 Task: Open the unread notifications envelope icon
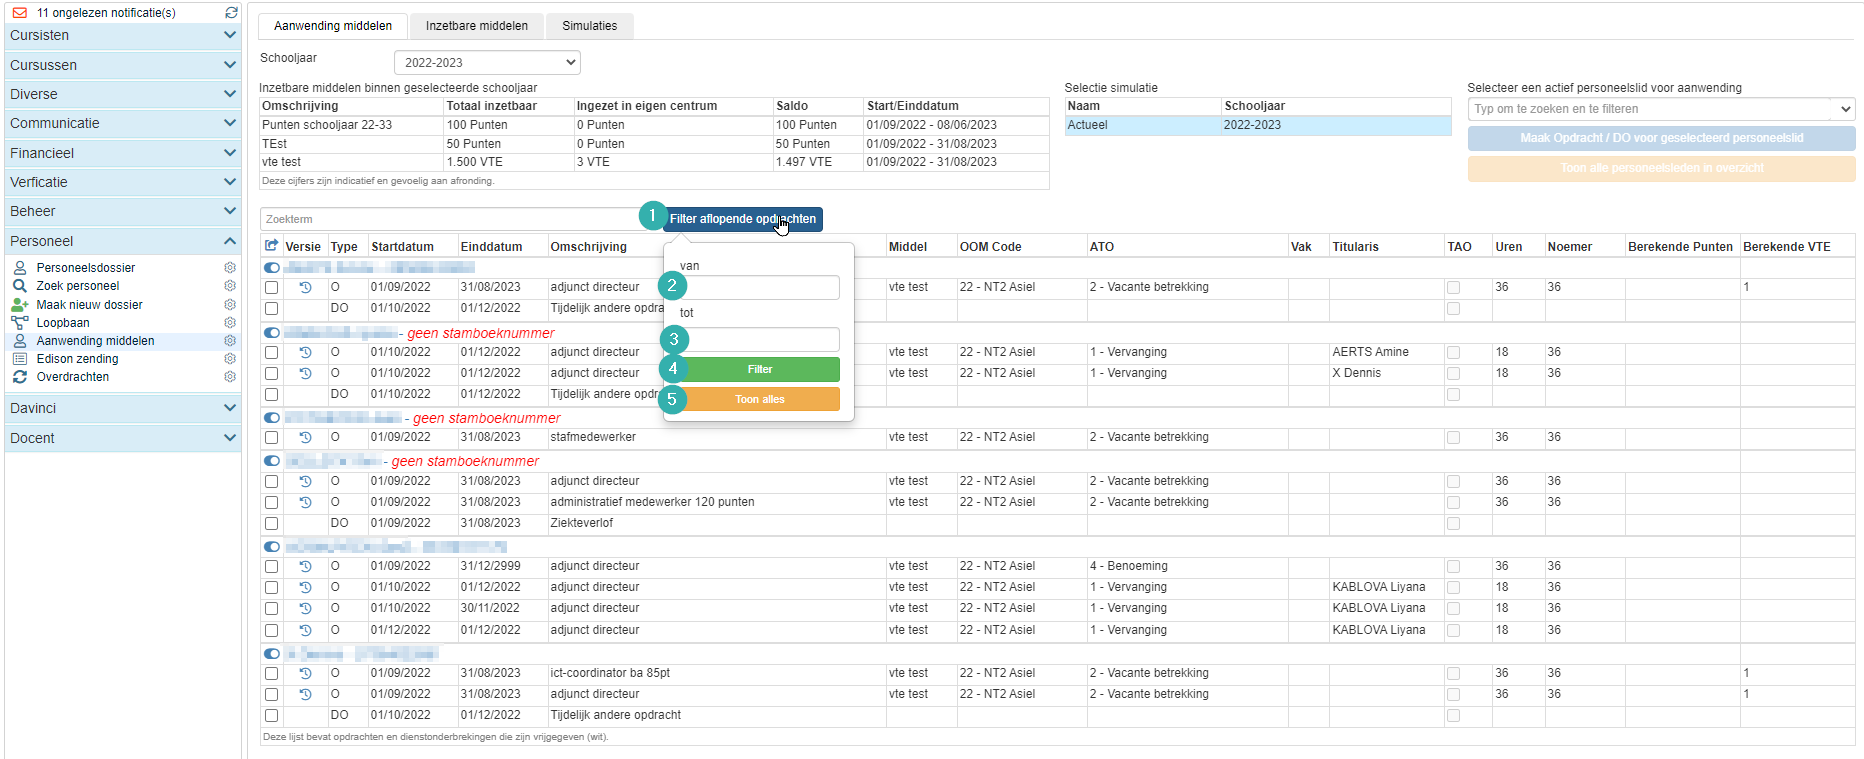19,13
